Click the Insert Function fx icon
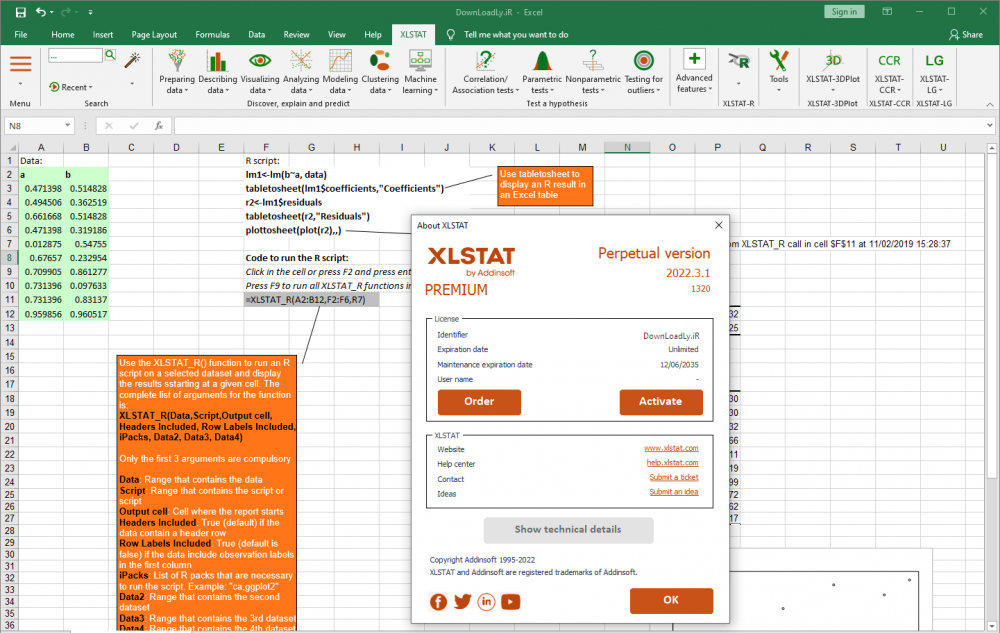 point(159,126)
